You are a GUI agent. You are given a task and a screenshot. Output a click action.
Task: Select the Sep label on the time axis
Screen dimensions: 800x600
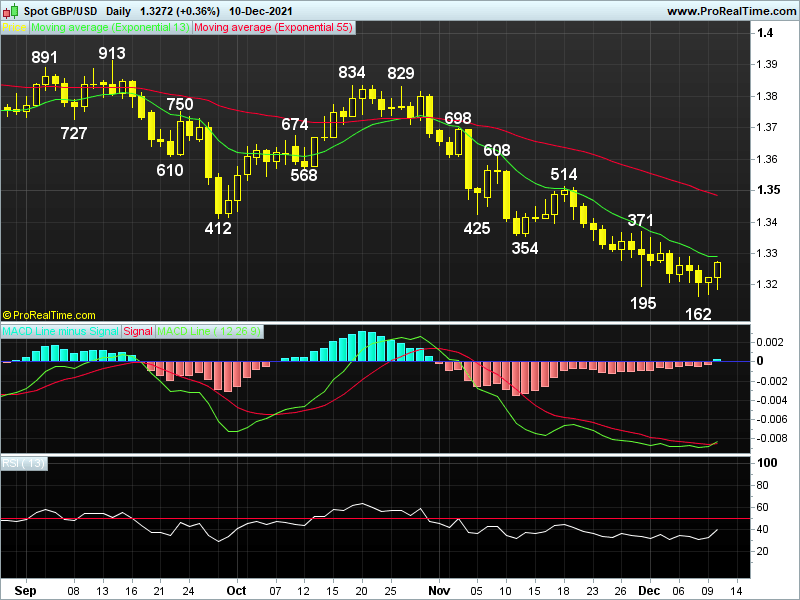click(x=28, y=591)
